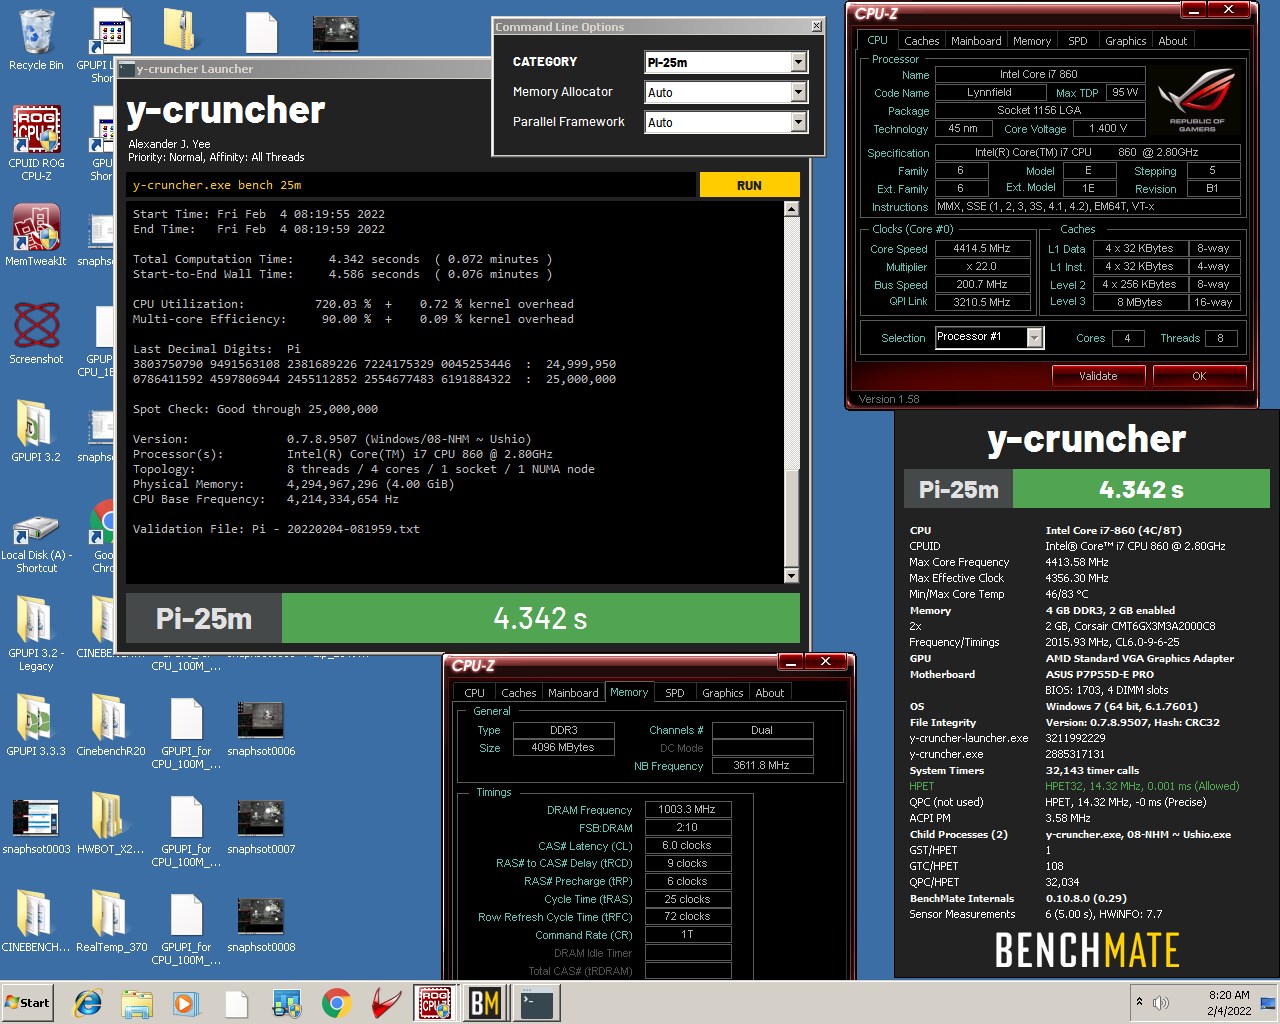The width and height of the screenshot is (1280, 1024).
Task: Click the Validate button in CPU-Z
Action: click(x=1098, y=376)
